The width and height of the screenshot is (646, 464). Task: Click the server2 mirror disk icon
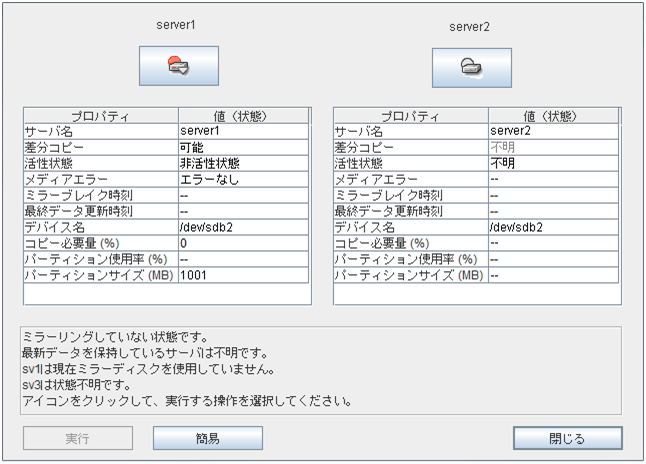(x=471, y=67)
